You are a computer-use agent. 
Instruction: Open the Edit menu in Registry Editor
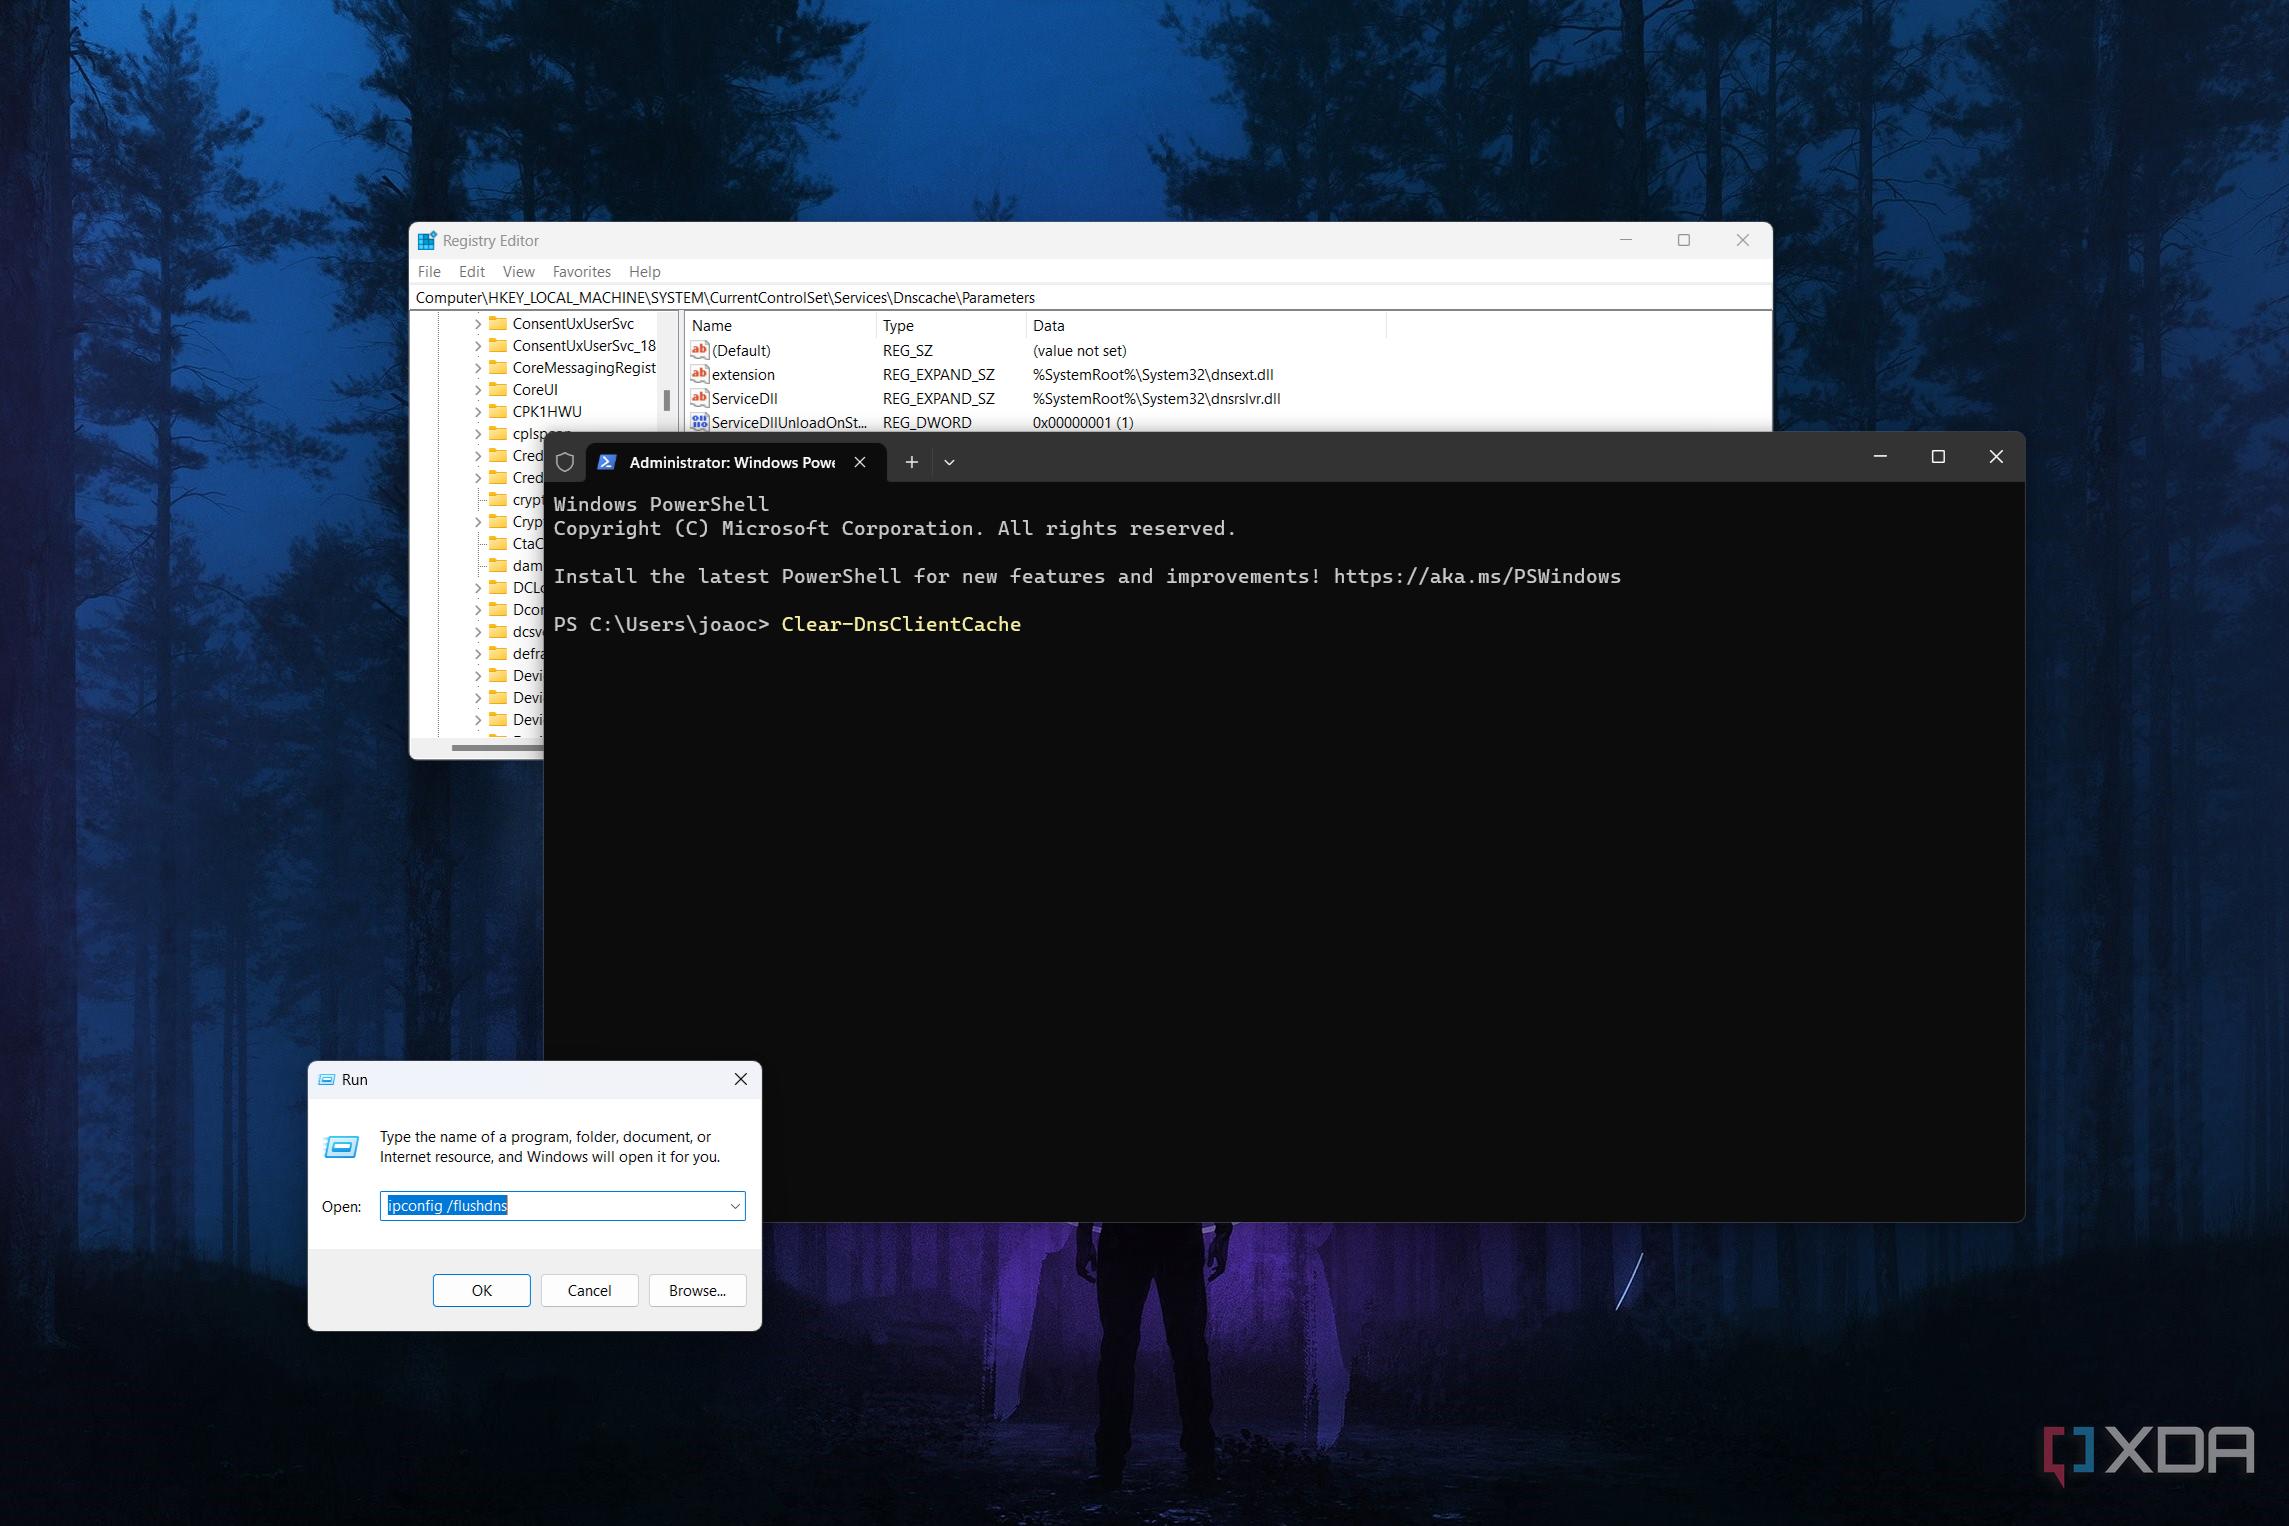click(471, 272)
